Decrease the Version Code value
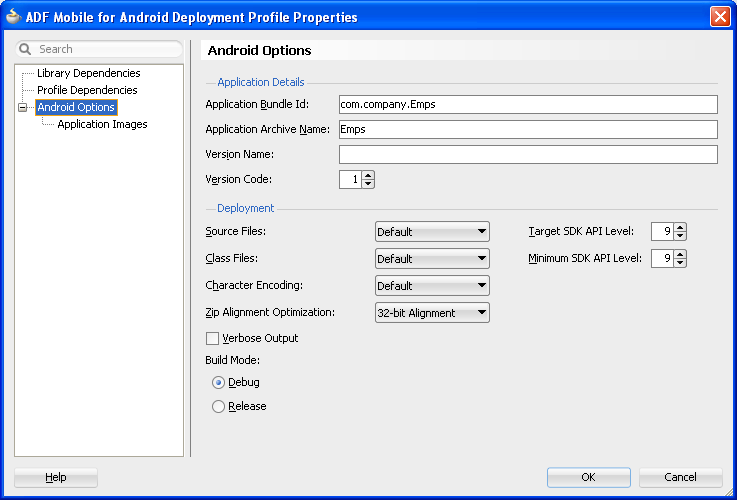Viewport: 737px width, 500px height. tap(368, 184)
